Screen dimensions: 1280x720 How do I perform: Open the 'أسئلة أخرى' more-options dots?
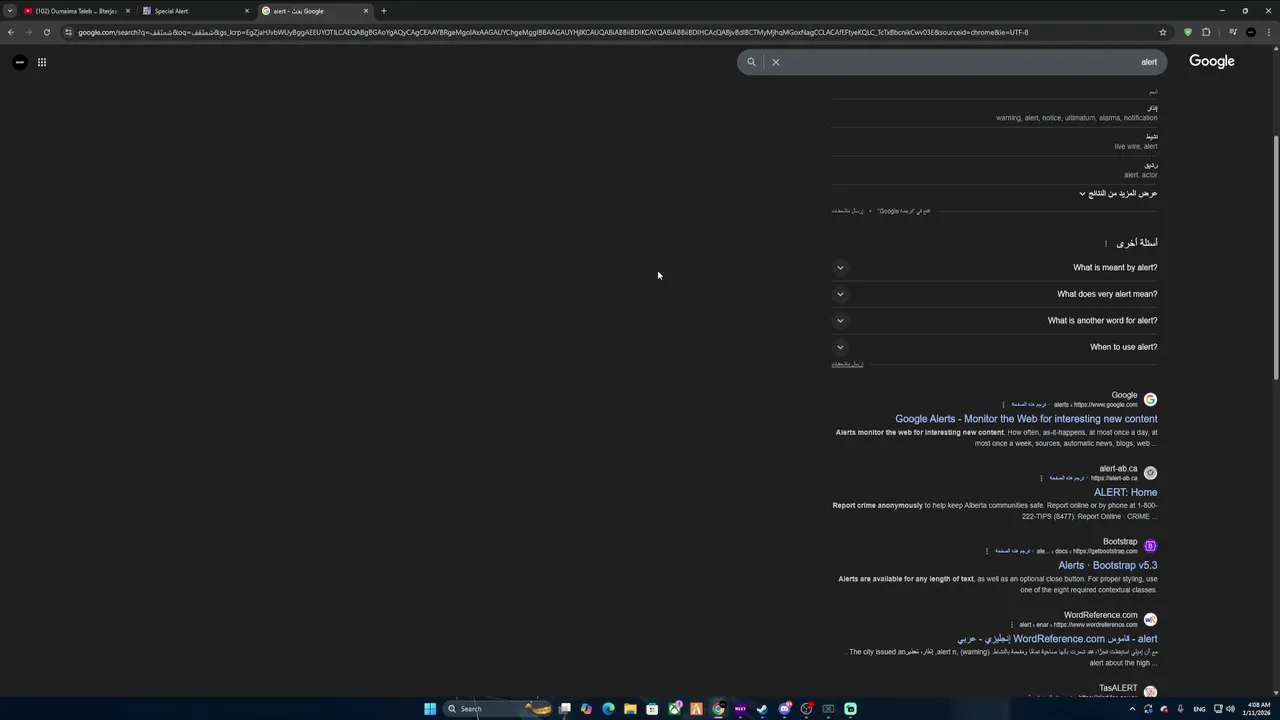click(x=1105, y=243)
